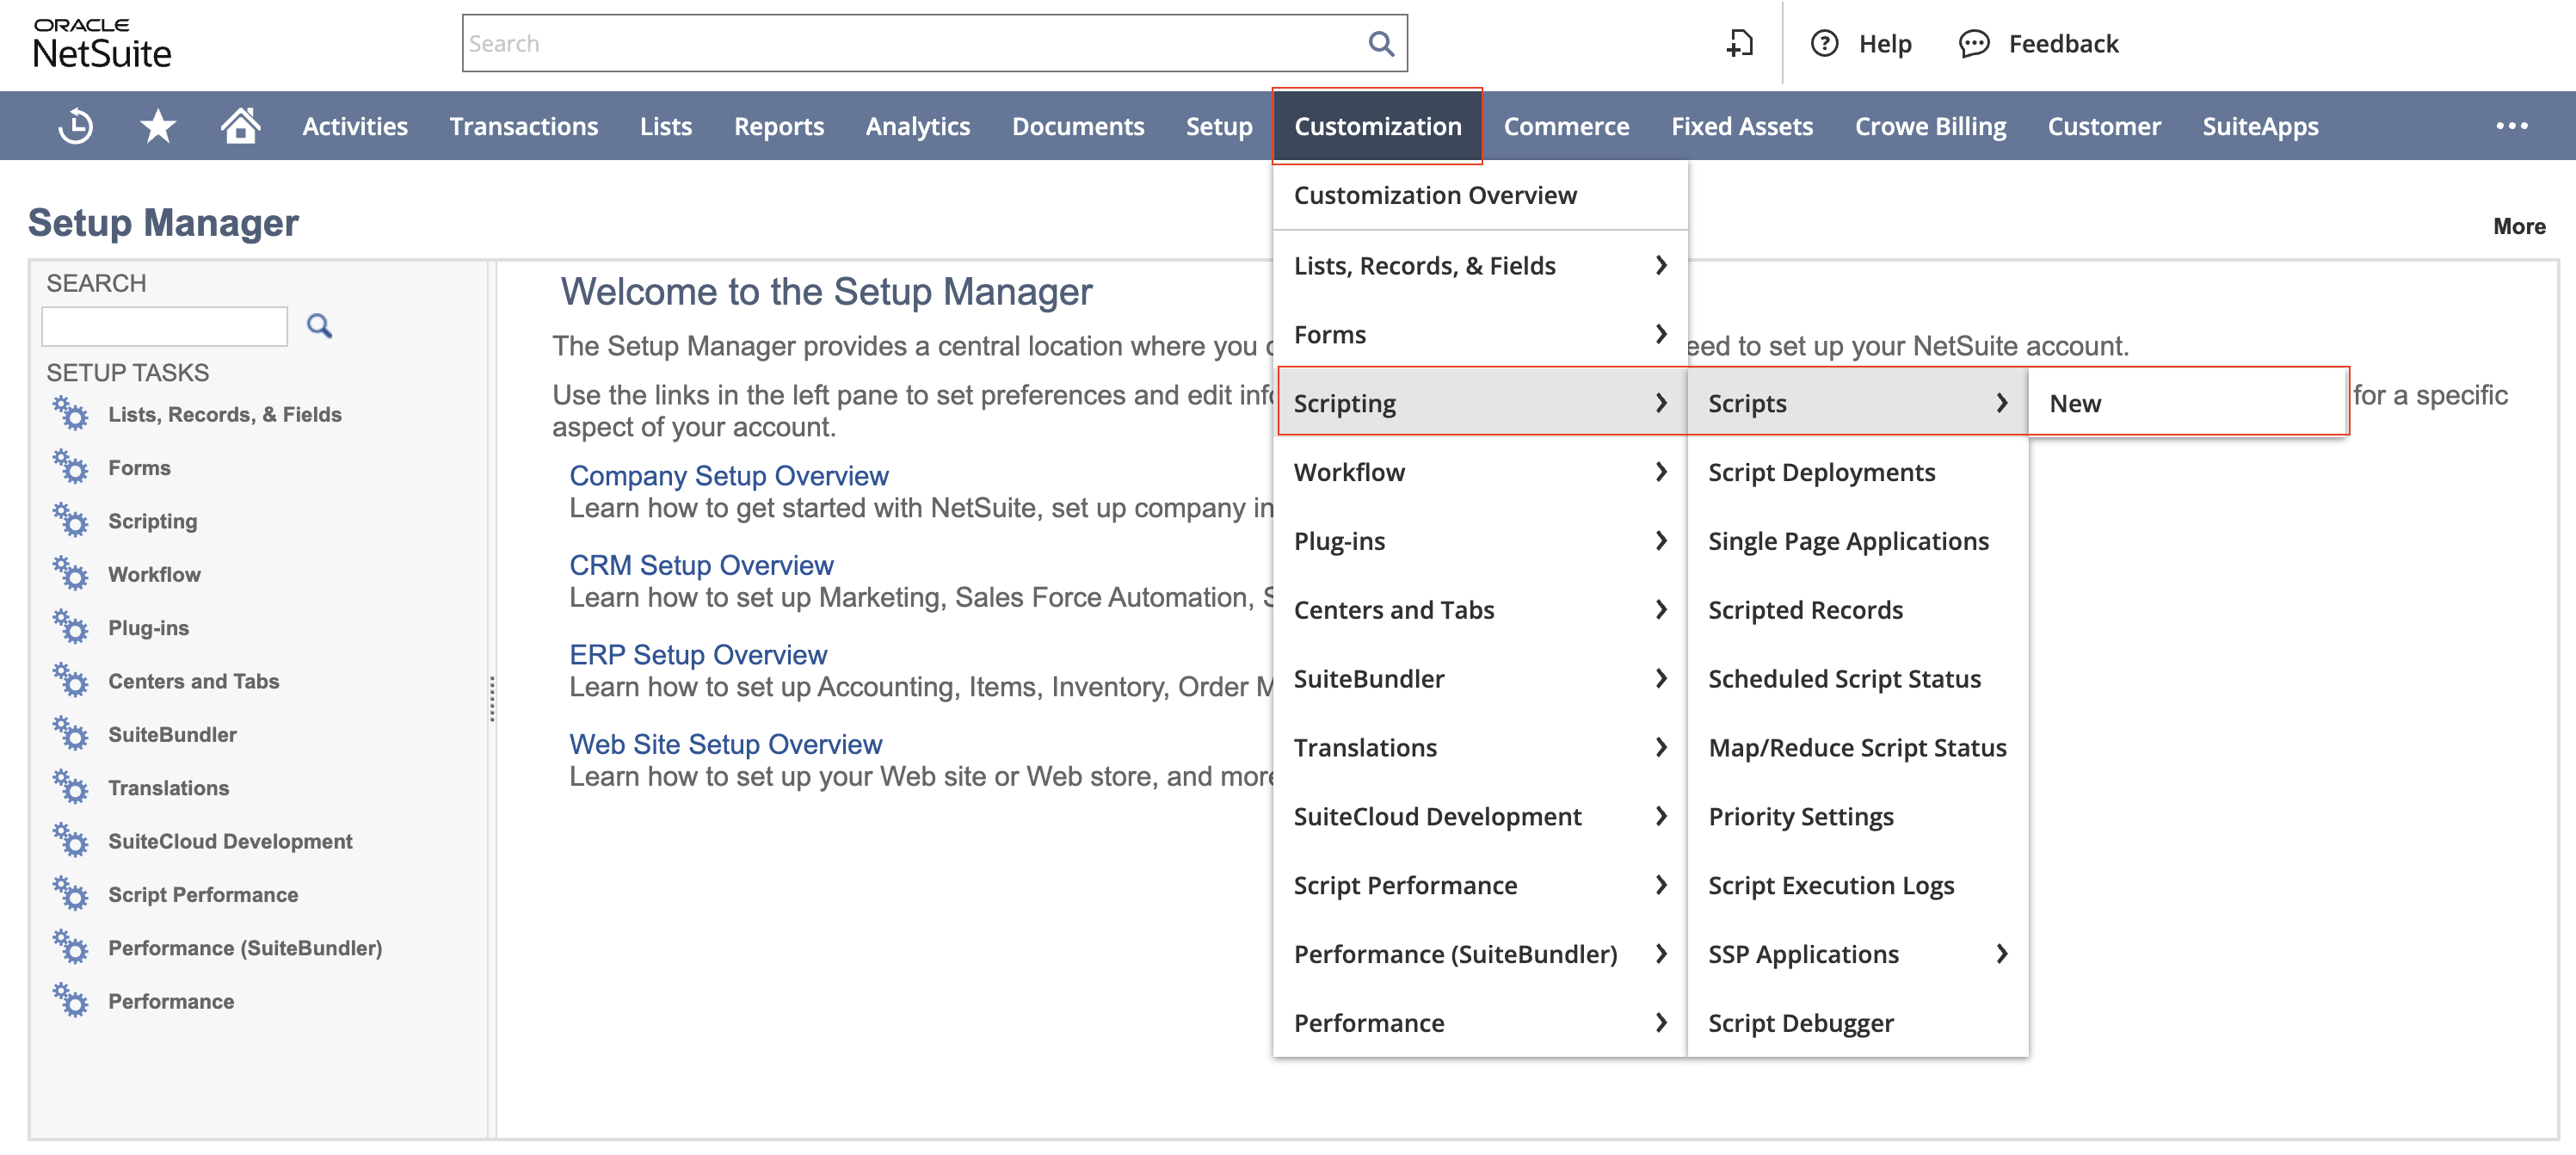Open the Customization menu tab
2576x1155 pixels.
pyautogui.click(x=1377, y=126)
